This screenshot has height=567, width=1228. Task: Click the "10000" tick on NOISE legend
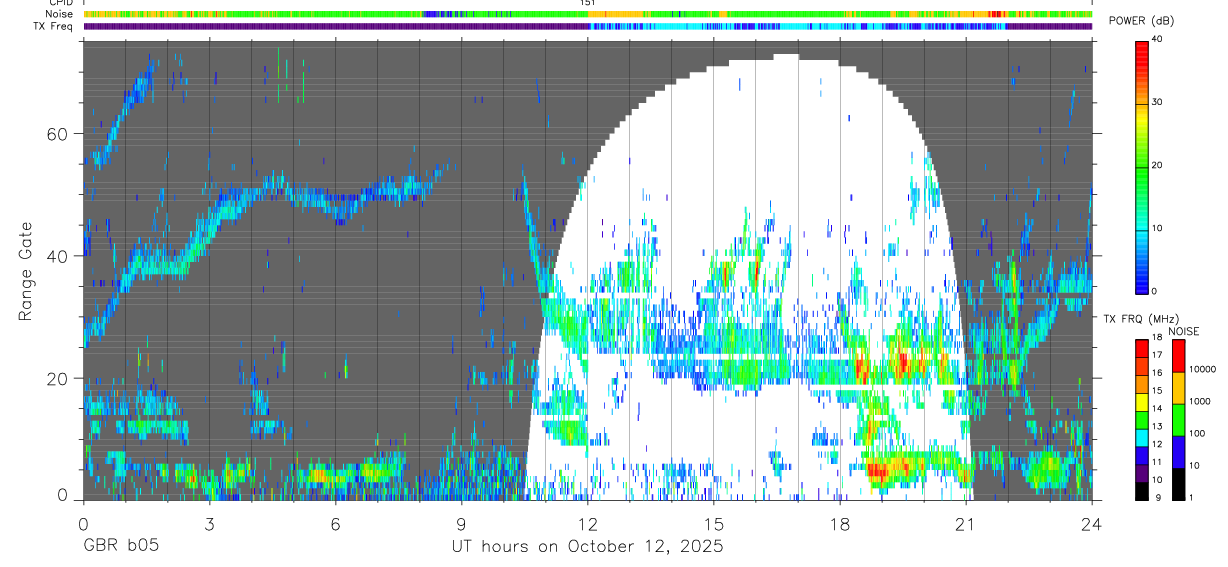[1201, 370]
